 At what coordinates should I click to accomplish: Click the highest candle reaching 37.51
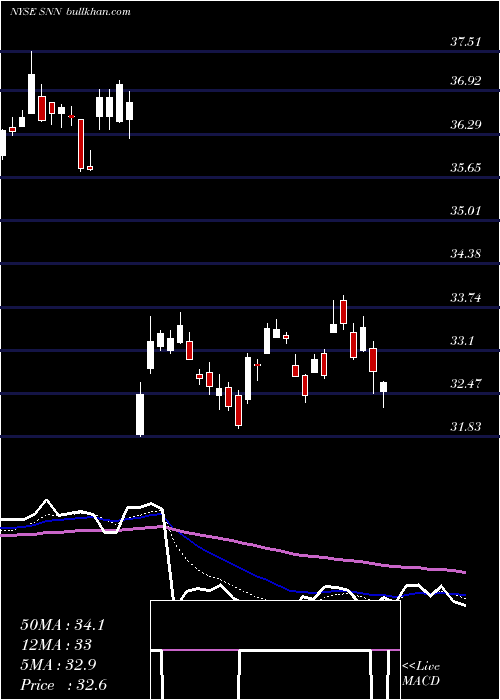pos(31,83)
